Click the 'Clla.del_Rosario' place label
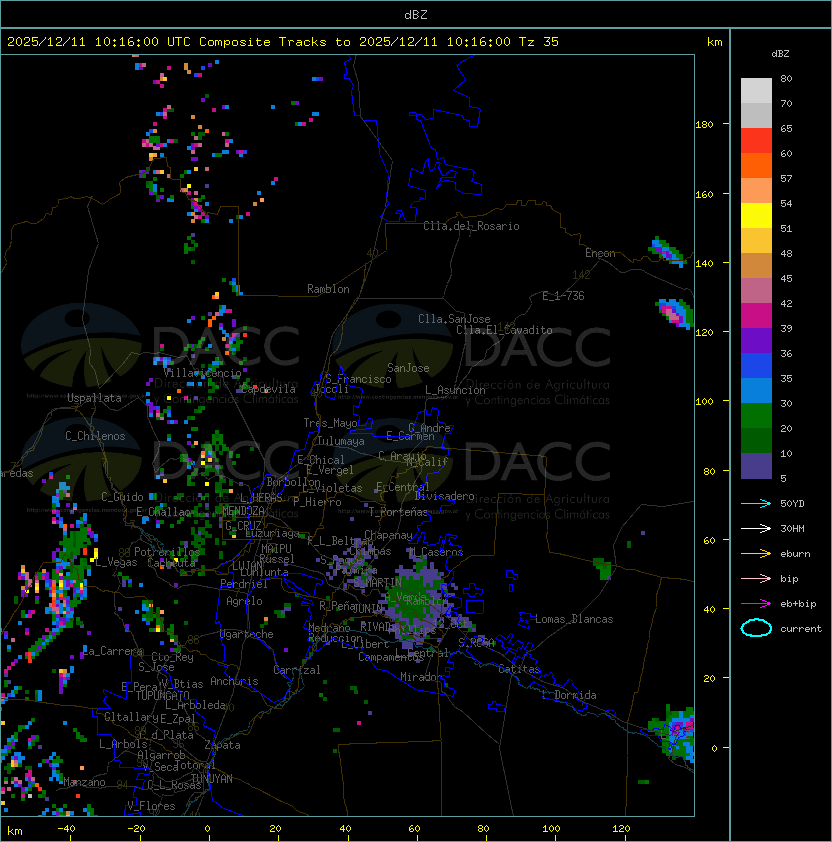832x842 pixels. pos(471,227)
